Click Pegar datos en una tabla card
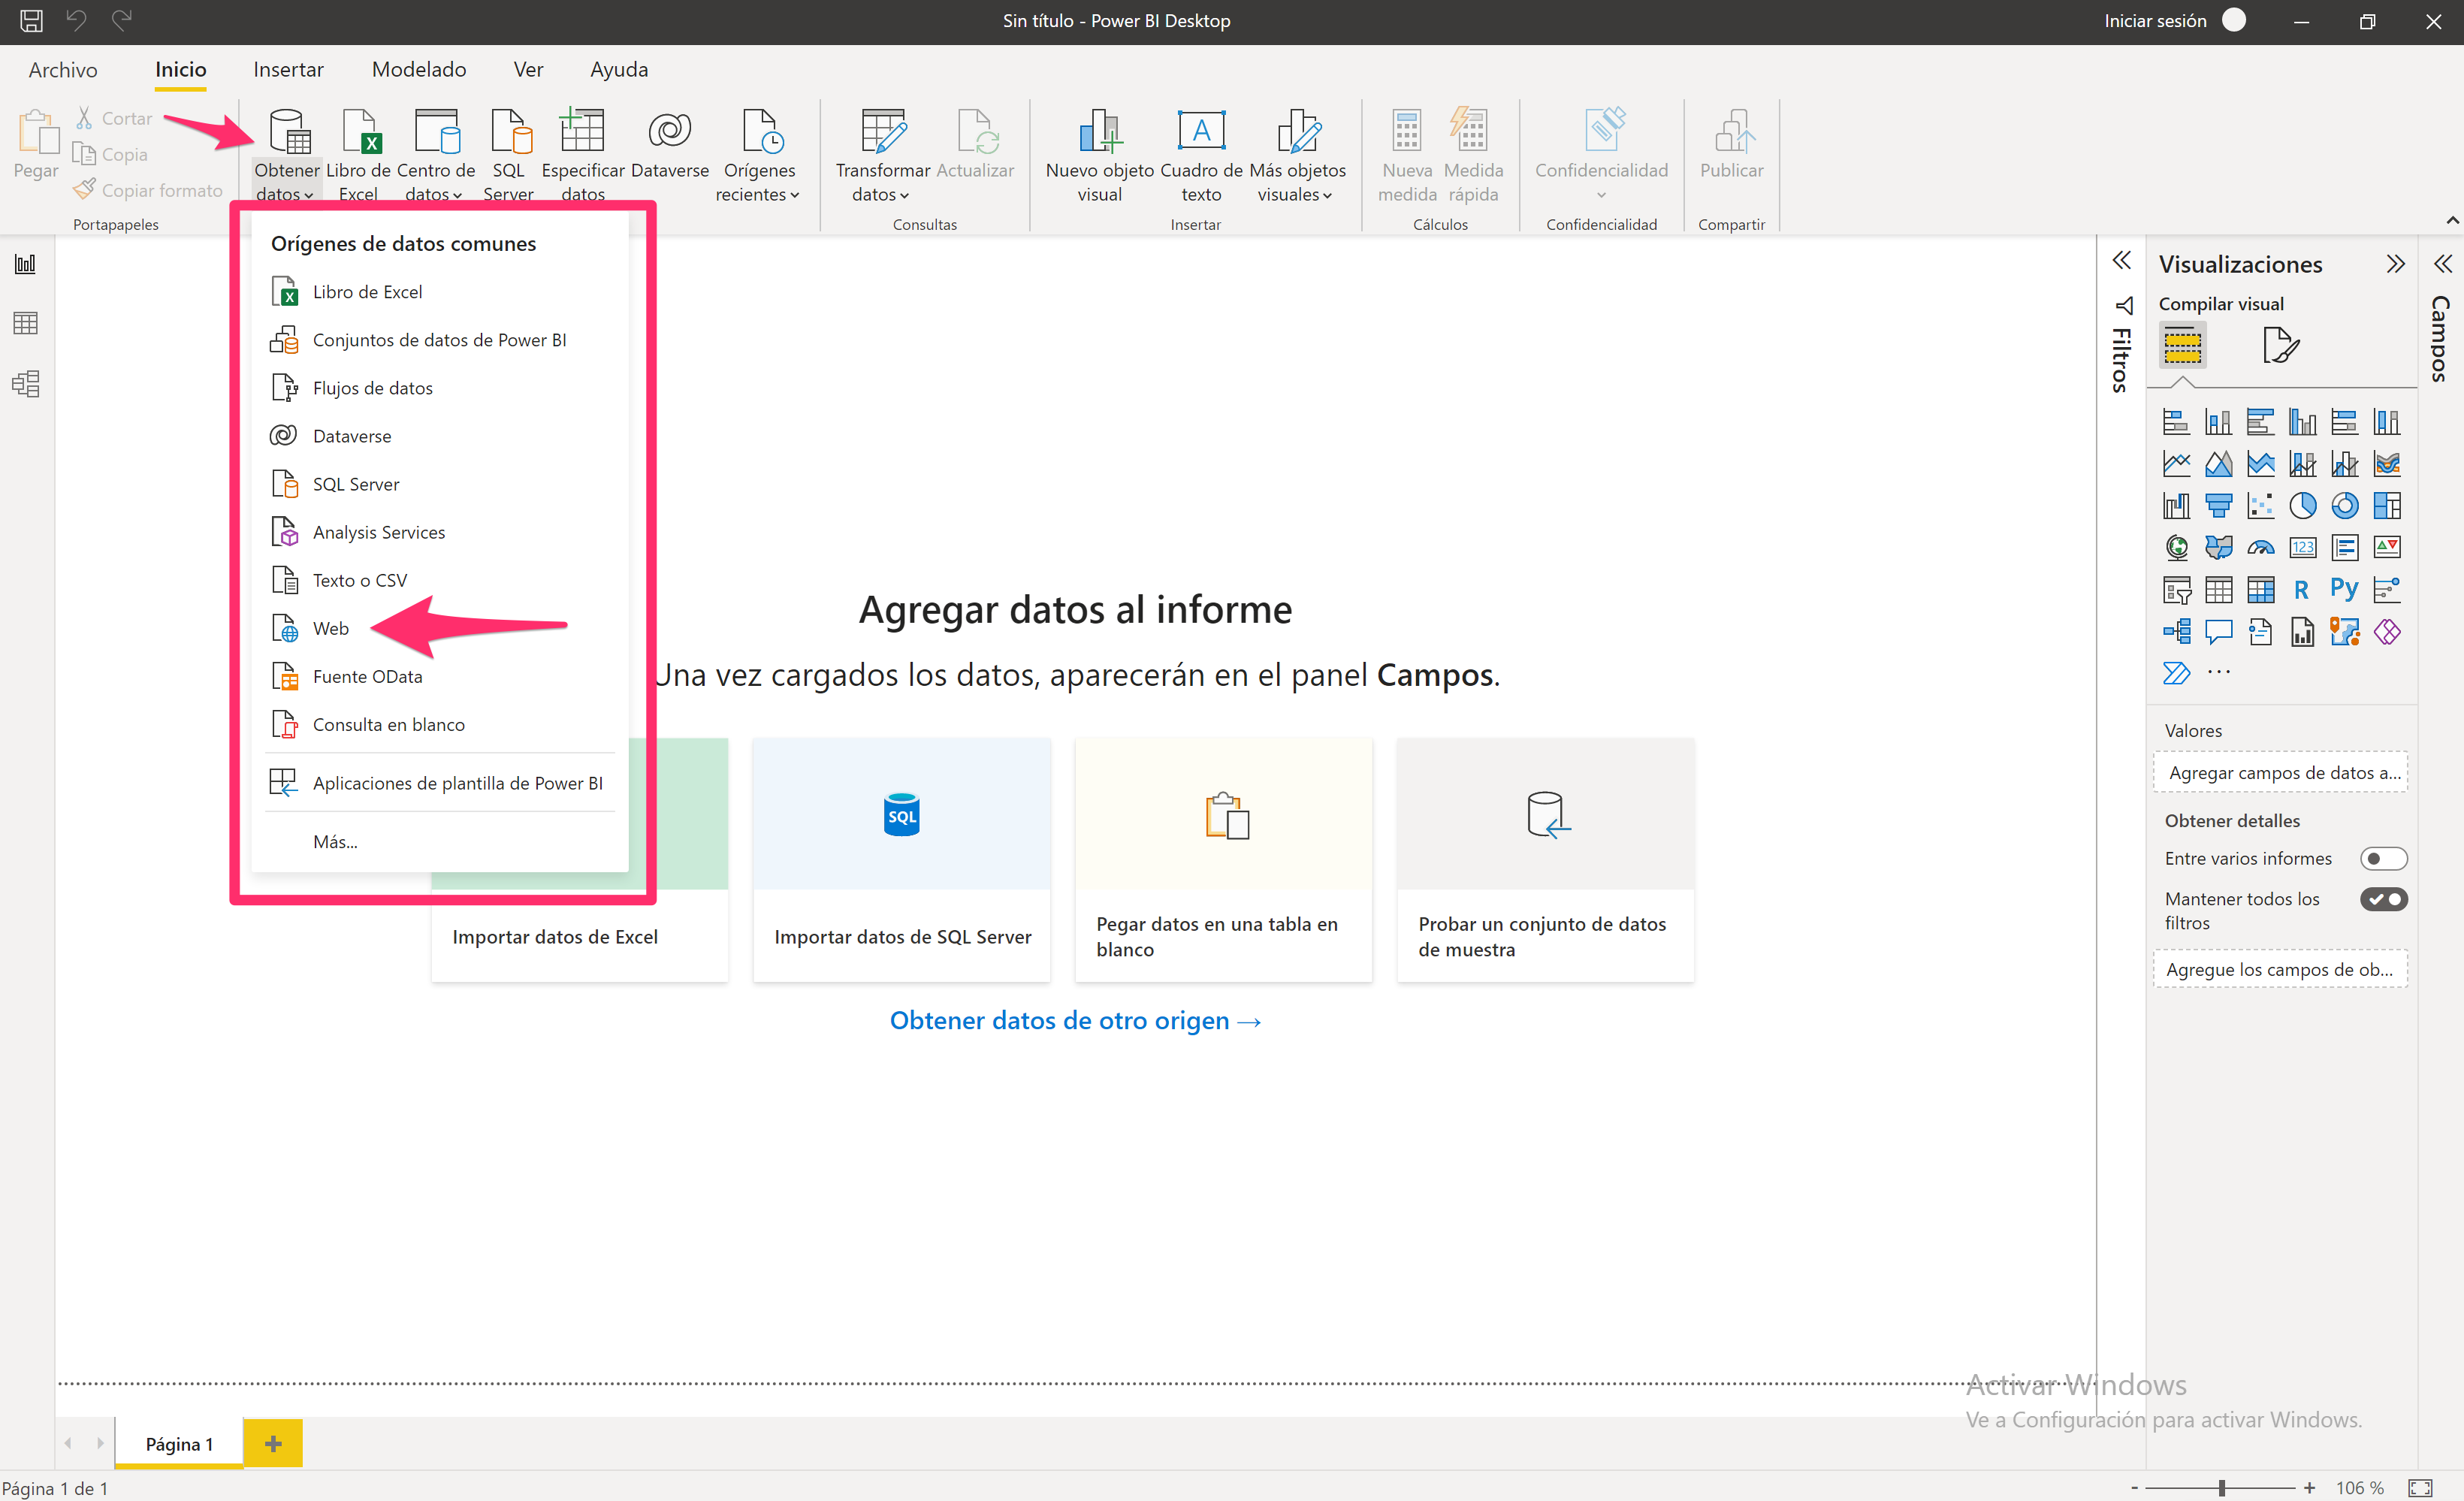 tap(1223, 860)
